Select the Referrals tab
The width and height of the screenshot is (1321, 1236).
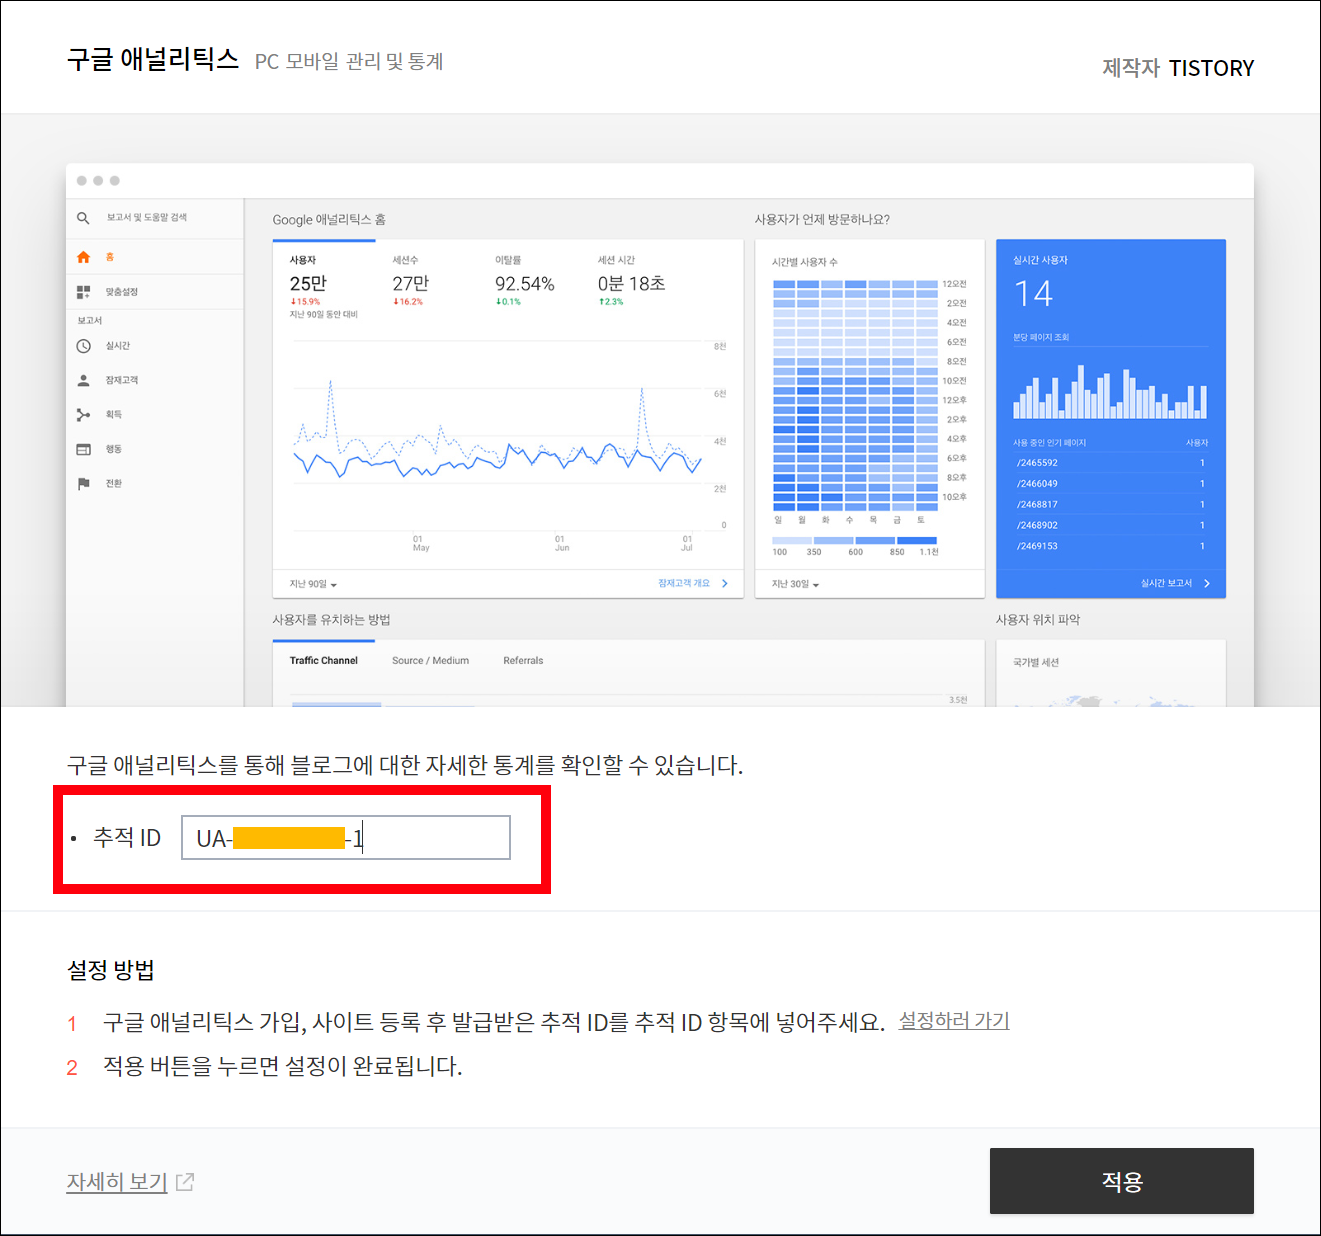523,660
